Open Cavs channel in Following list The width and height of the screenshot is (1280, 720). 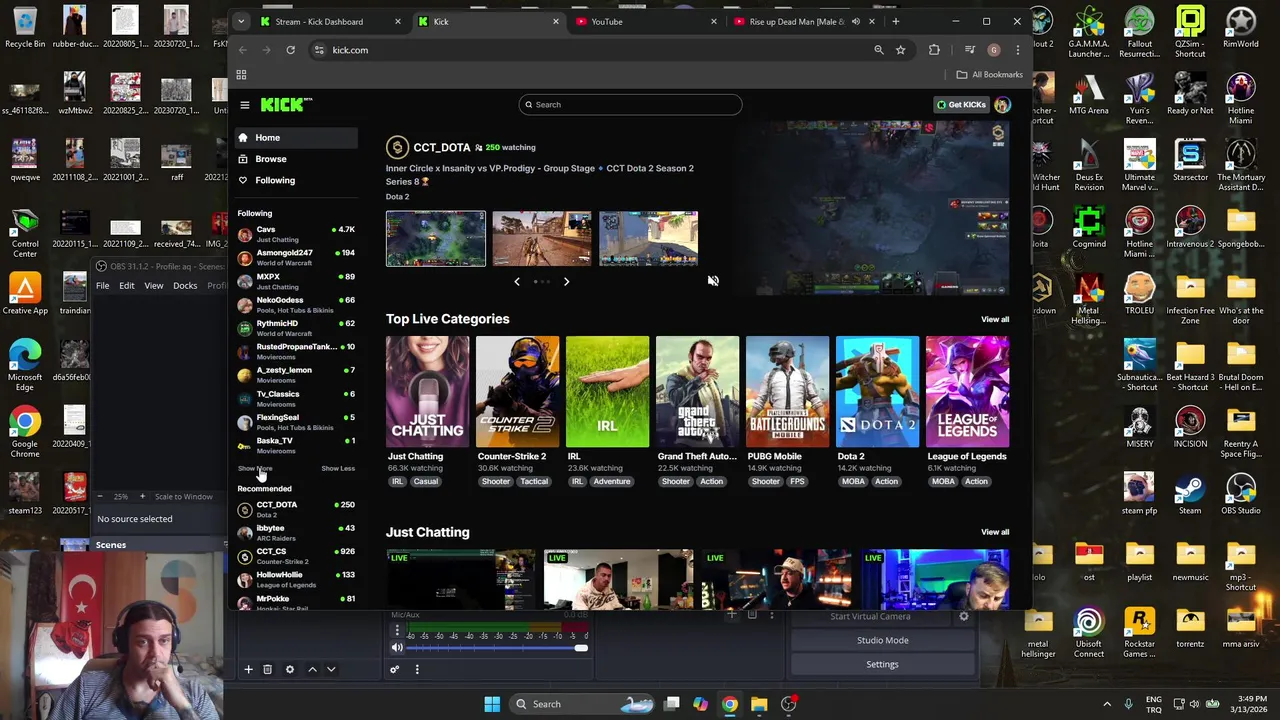[x=296, y=234]
